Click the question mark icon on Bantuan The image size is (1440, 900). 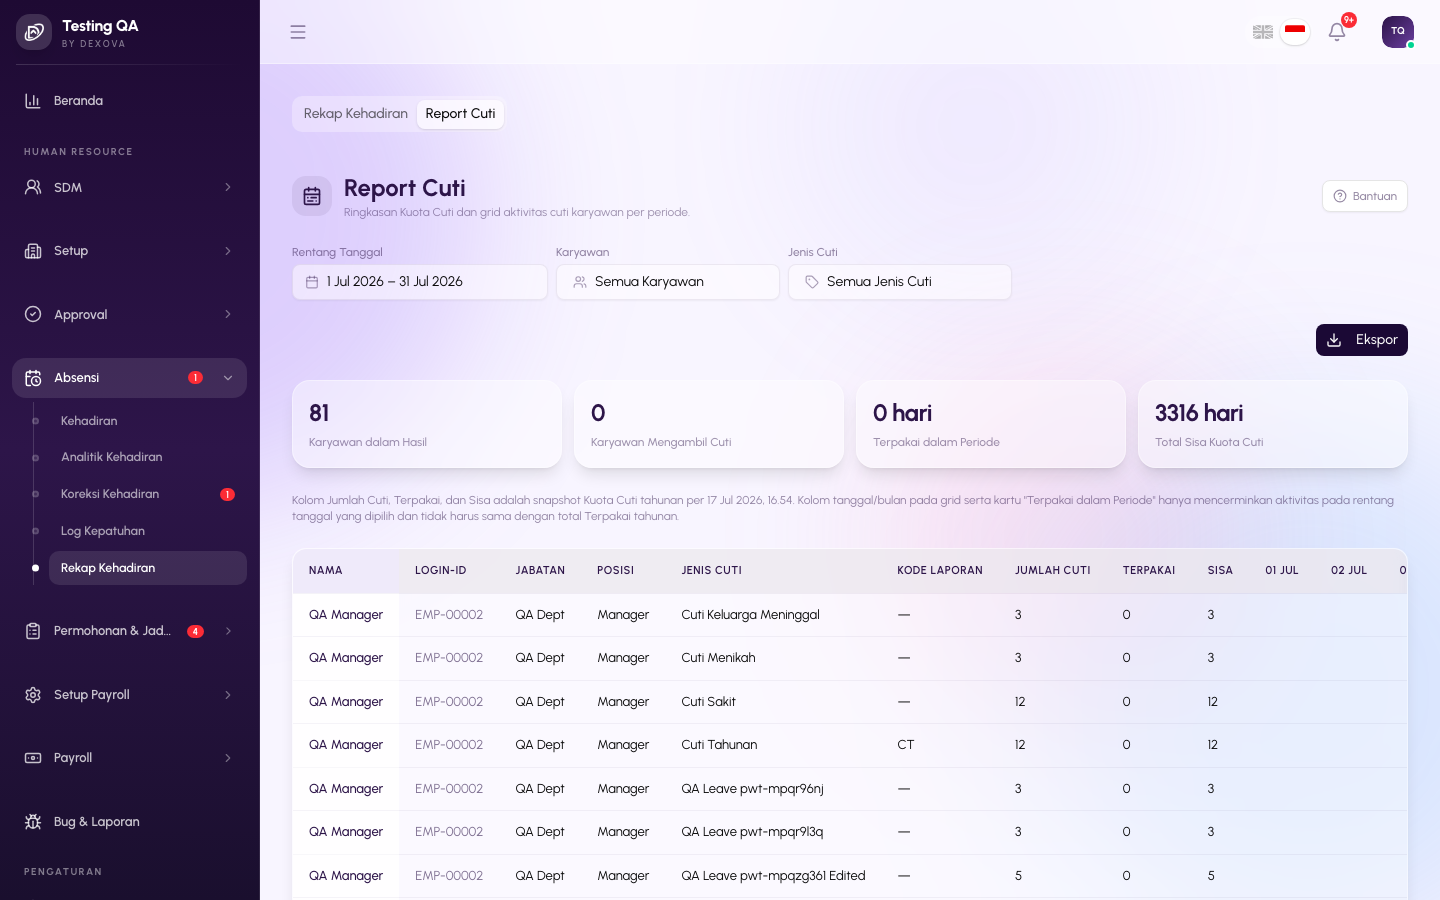[1340, 196]
